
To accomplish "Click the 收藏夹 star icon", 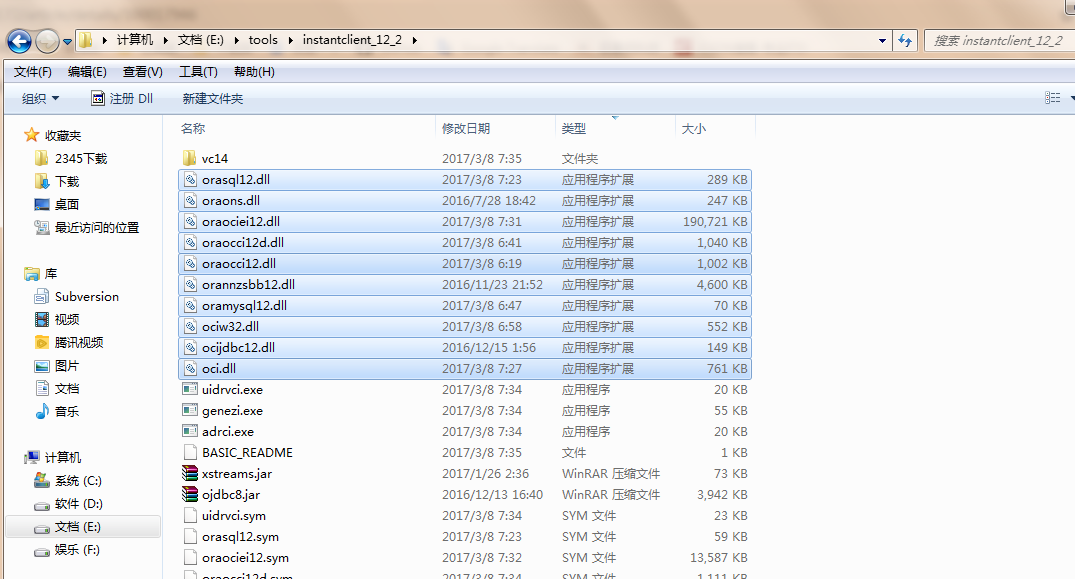I will point(32,135).
